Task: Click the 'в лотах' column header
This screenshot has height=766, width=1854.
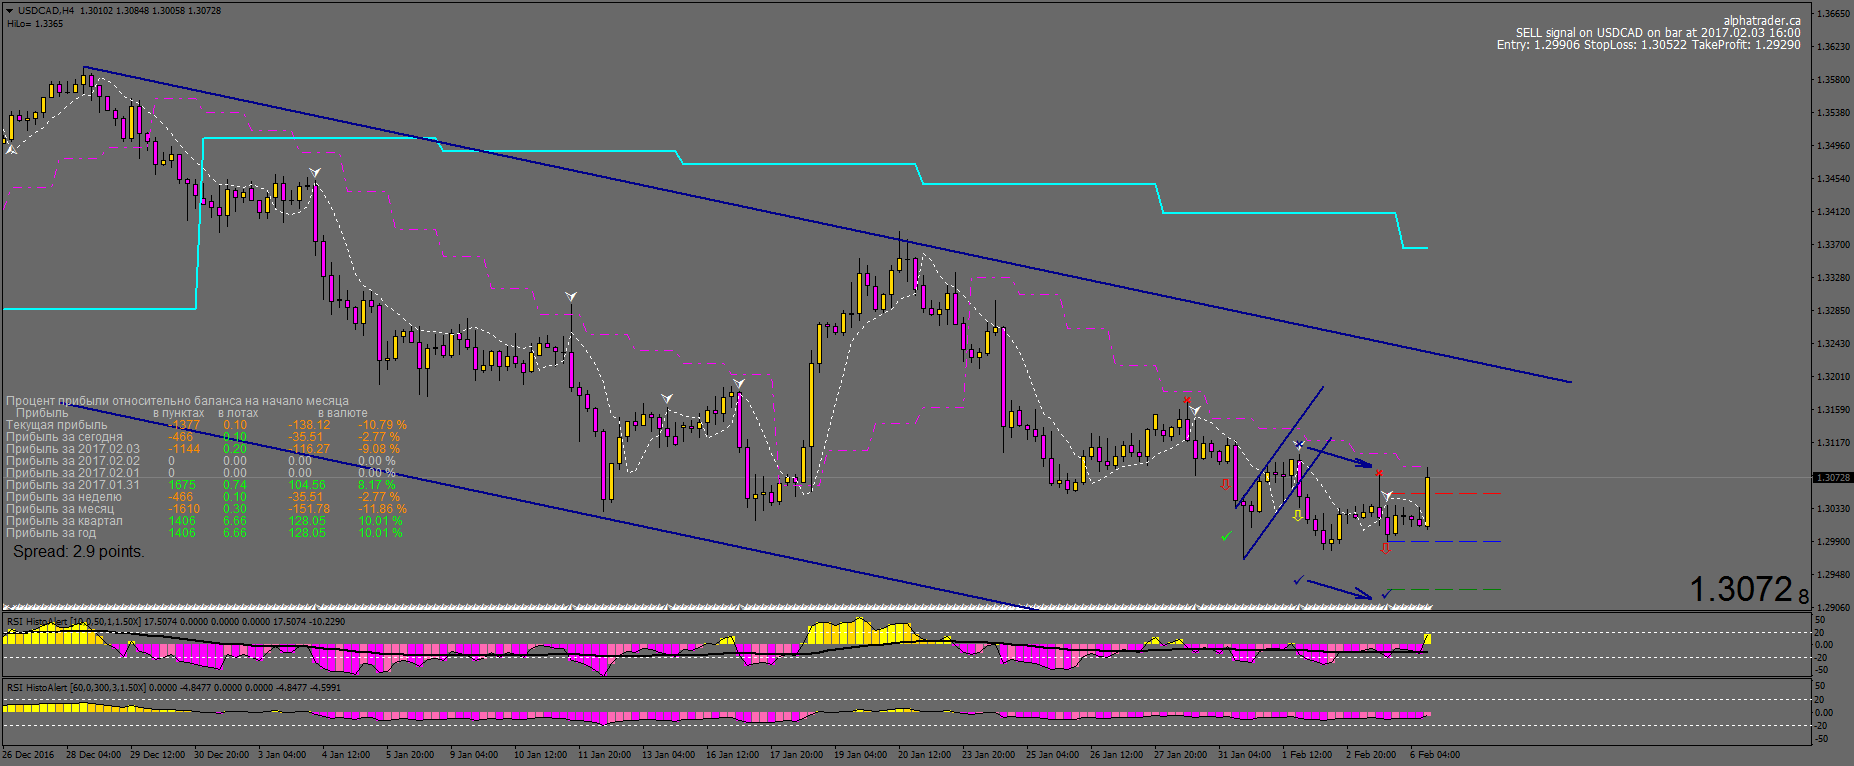Action: pyautogui.click(x=238, y=413)
